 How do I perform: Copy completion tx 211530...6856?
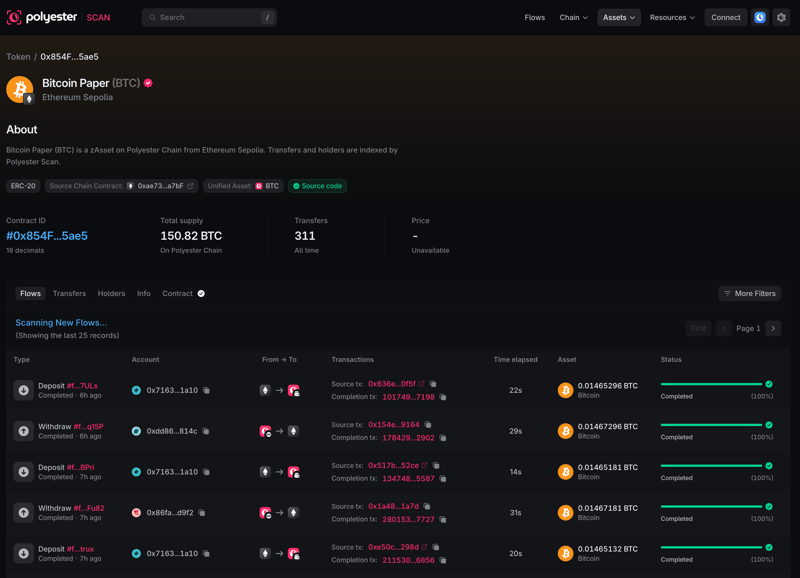coord(443,560)
